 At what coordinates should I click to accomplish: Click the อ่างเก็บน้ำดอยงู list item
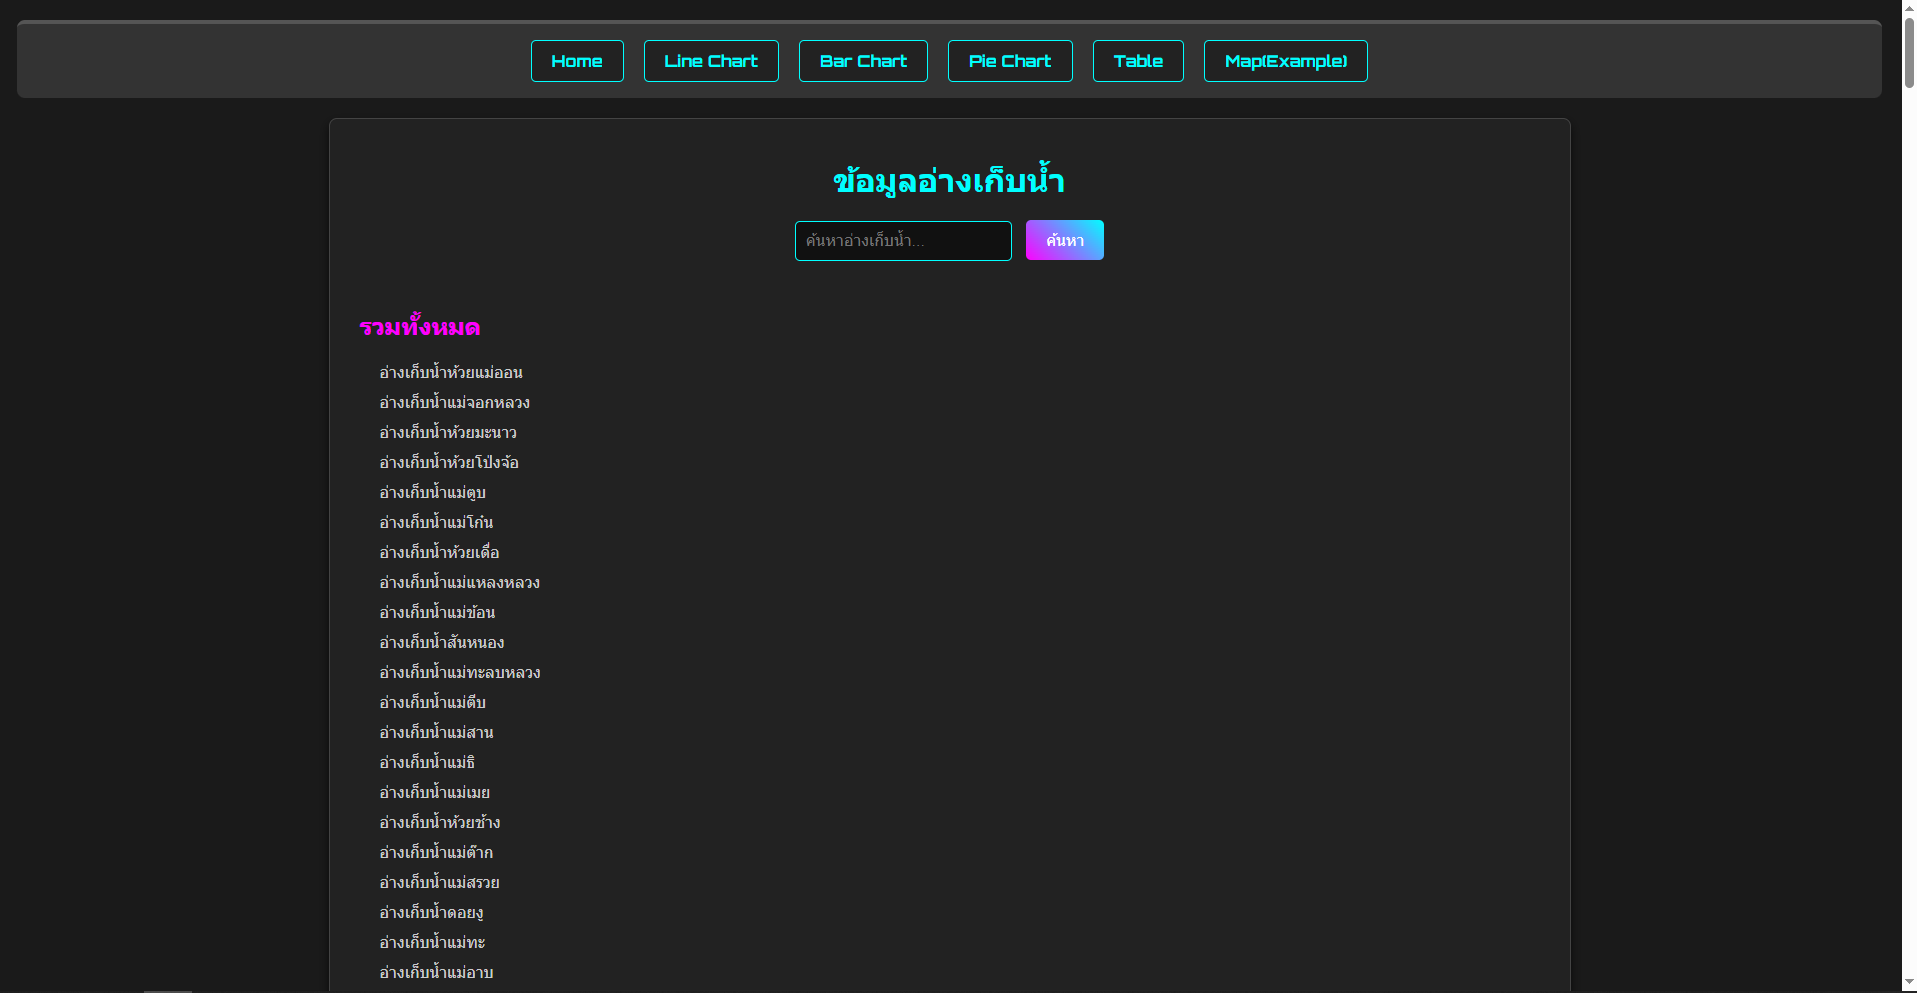431,913
